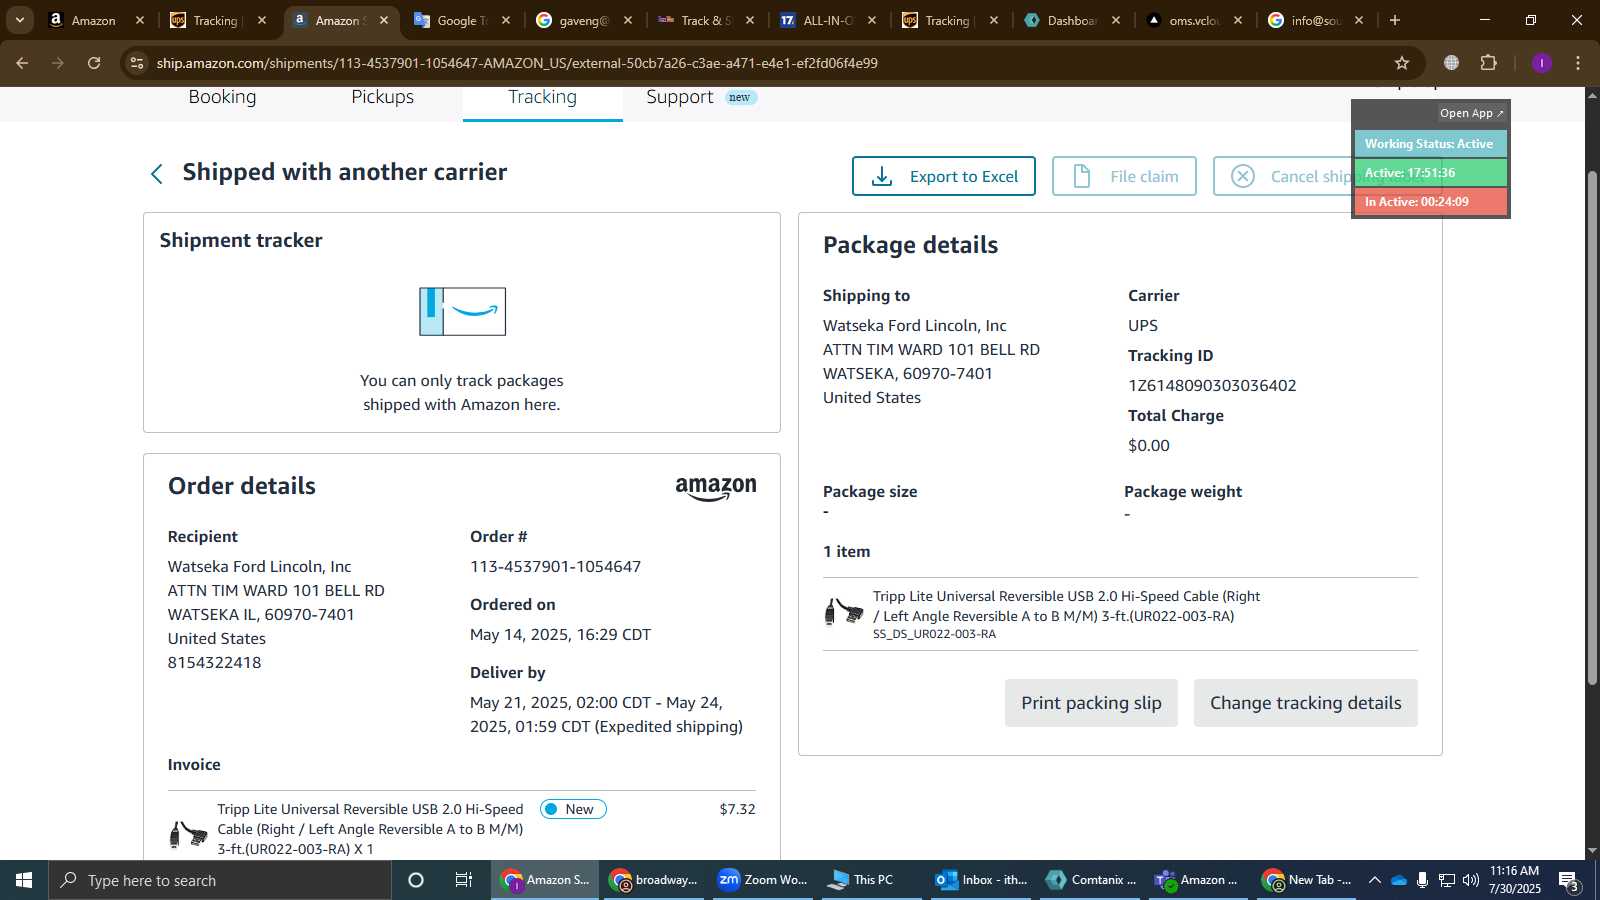Click the taskbar search box
The width and height of the screenshot is (1600, 900).
tap(220, 880)
